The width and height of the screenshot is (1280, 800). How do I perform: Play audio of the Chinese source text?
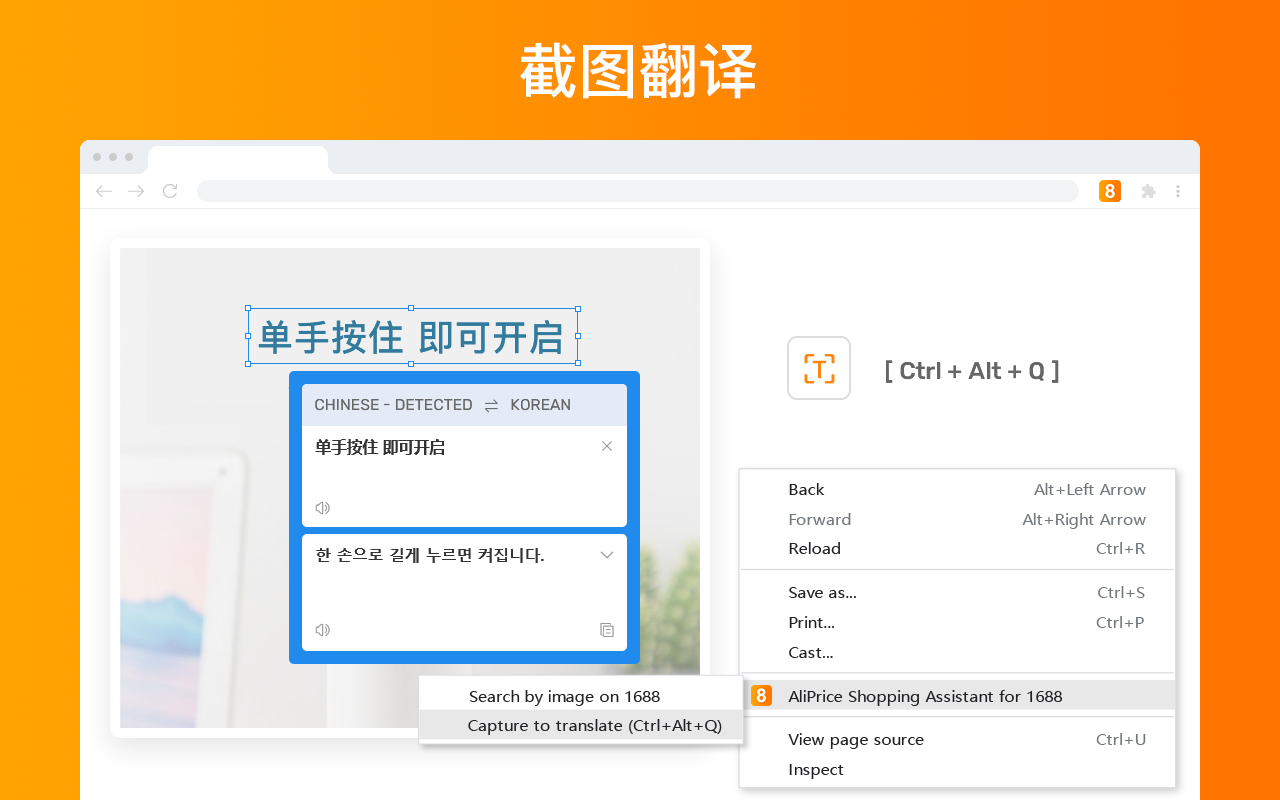[322, 507]
